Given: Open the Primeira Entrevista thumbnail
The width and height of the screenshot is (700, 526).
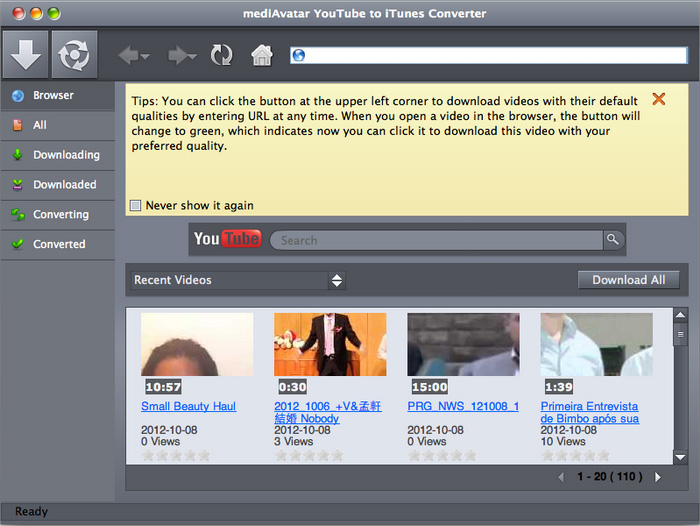Looking at the screenshot, I should tap(596, 344).
